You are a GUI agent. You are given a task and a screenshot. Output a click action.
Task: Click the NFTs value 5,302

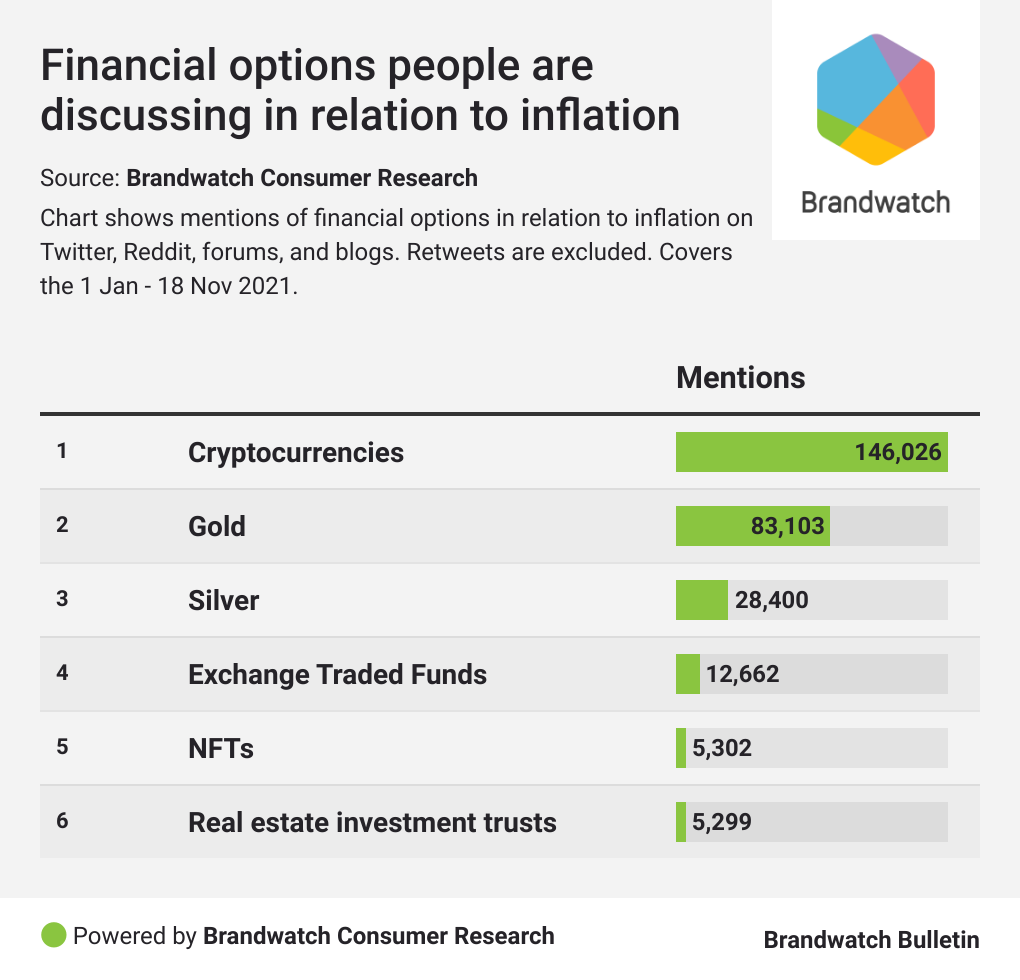pyautogui.click(x=721, y=748)
